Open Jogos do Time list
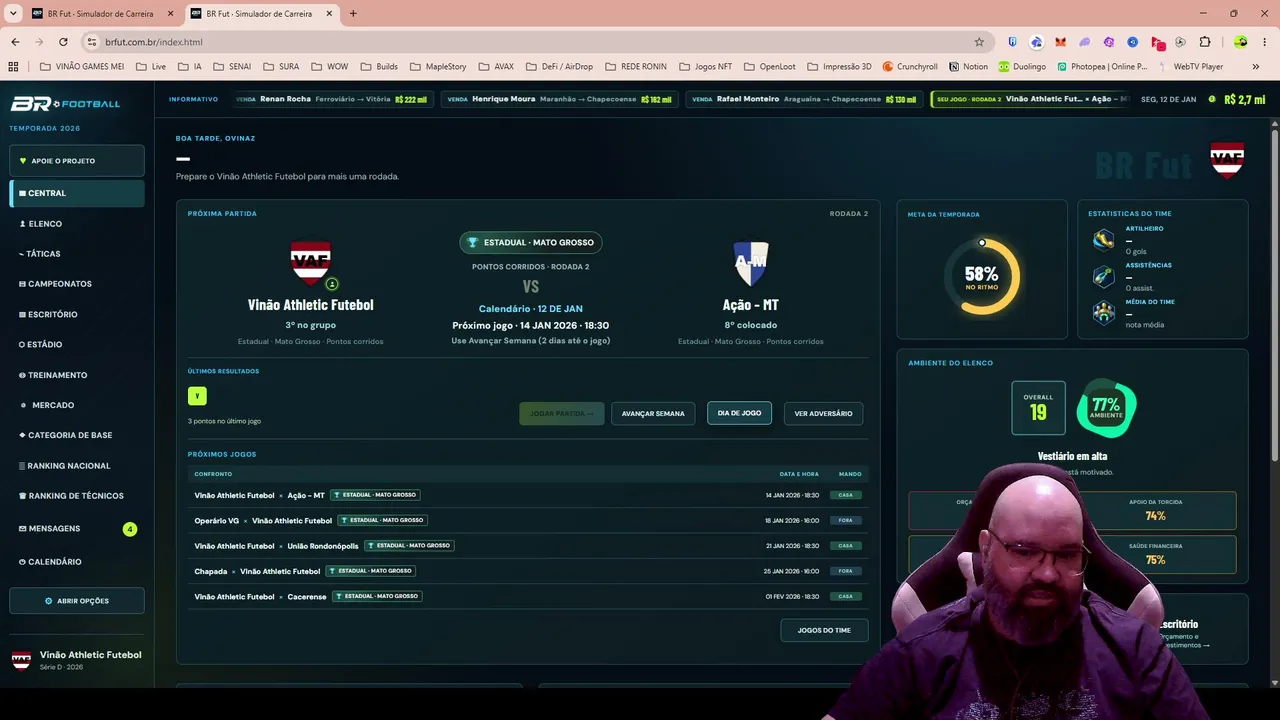The image size is (1280, 720). pyautogui.click(x=824, y=630)
